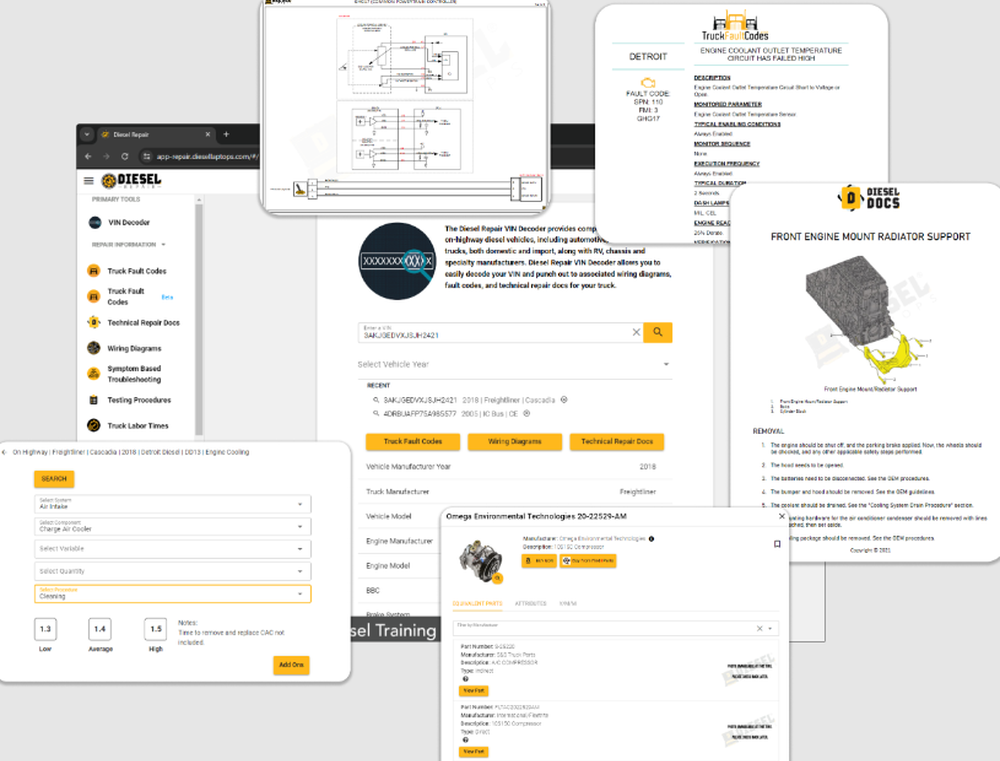Viewport: 1000px width, 761px height.
Task: Click yellow Technical Repair Docs button
Action: point(617,441)
